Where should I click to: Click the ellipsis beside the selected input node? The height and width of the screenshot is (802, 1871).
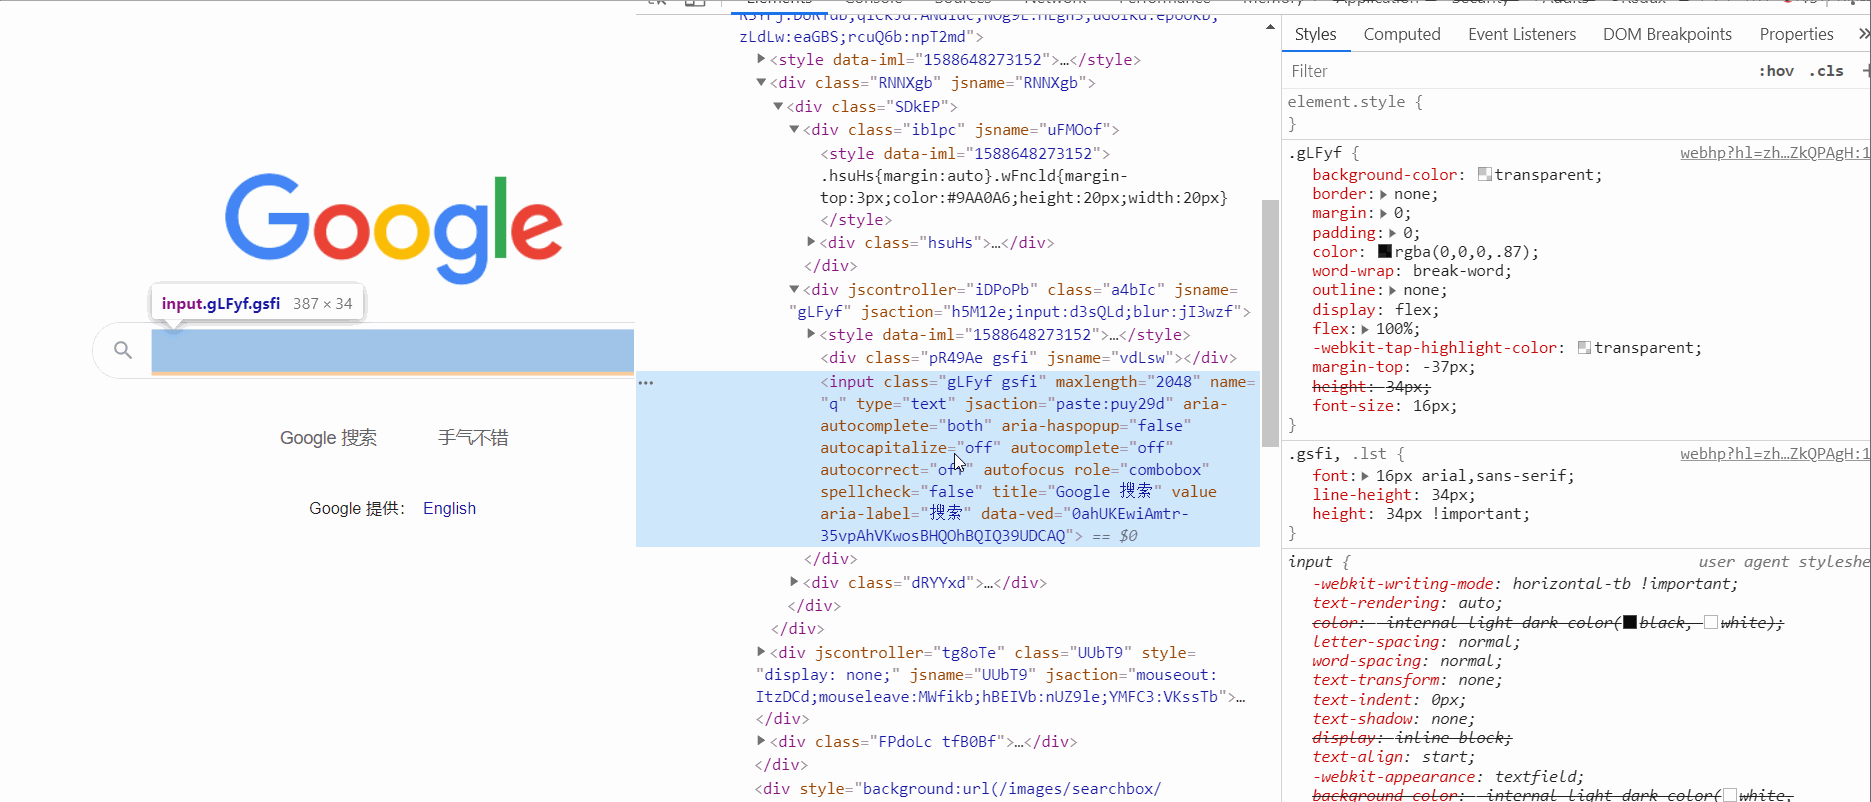[x=646, y=383]
